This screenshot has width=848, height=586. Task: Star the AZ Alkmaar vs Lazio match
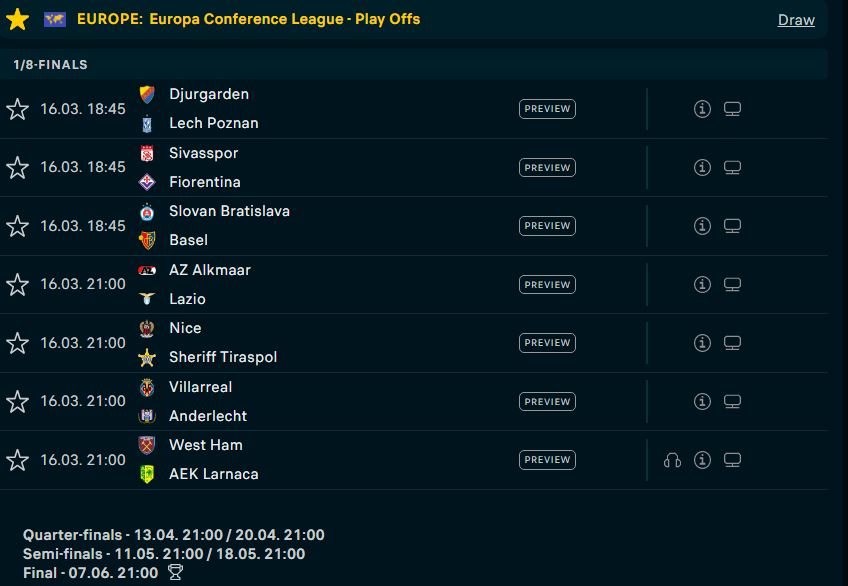tap(17, 285)
